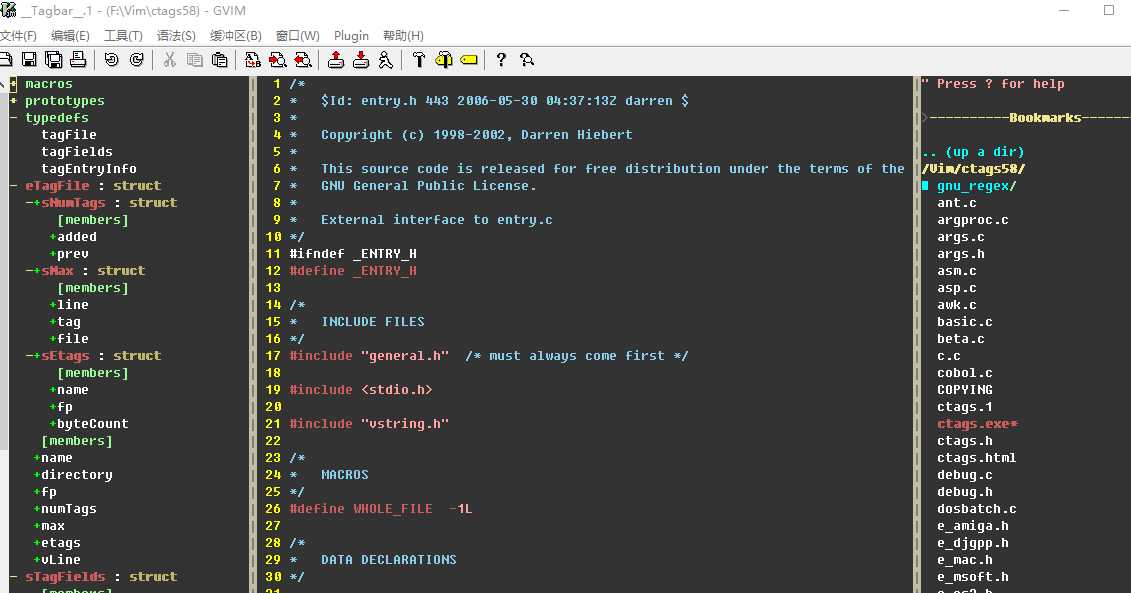Select tagEntryInfo typedef in Tagbar
1131x593 pixels.
click(89, 169)
